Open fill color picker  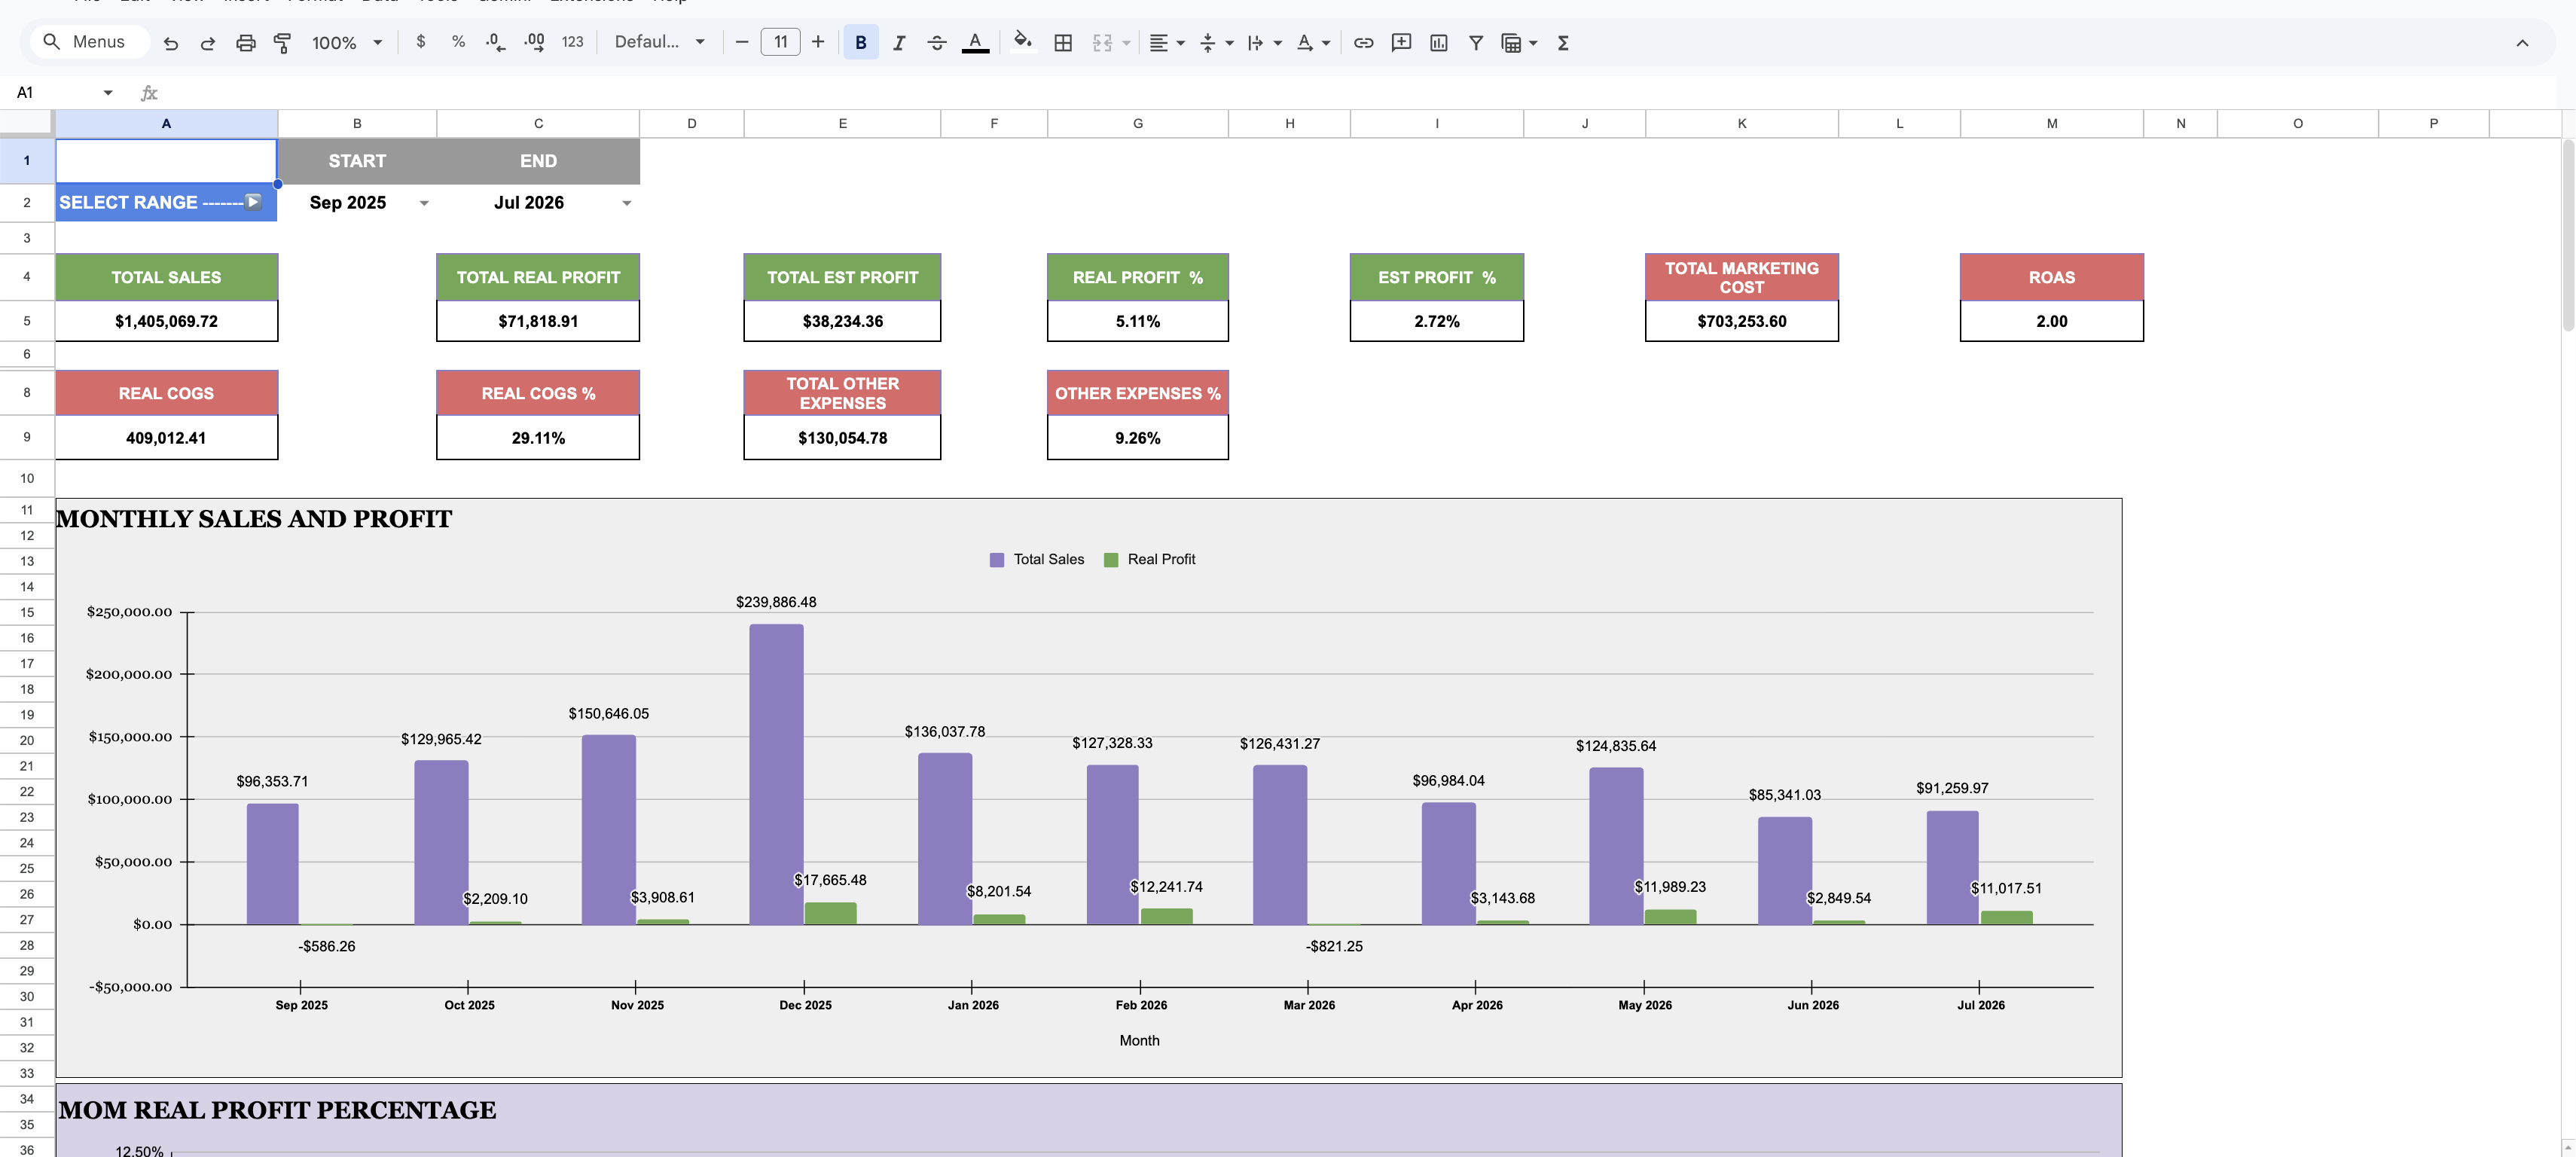click(1022, 42)
